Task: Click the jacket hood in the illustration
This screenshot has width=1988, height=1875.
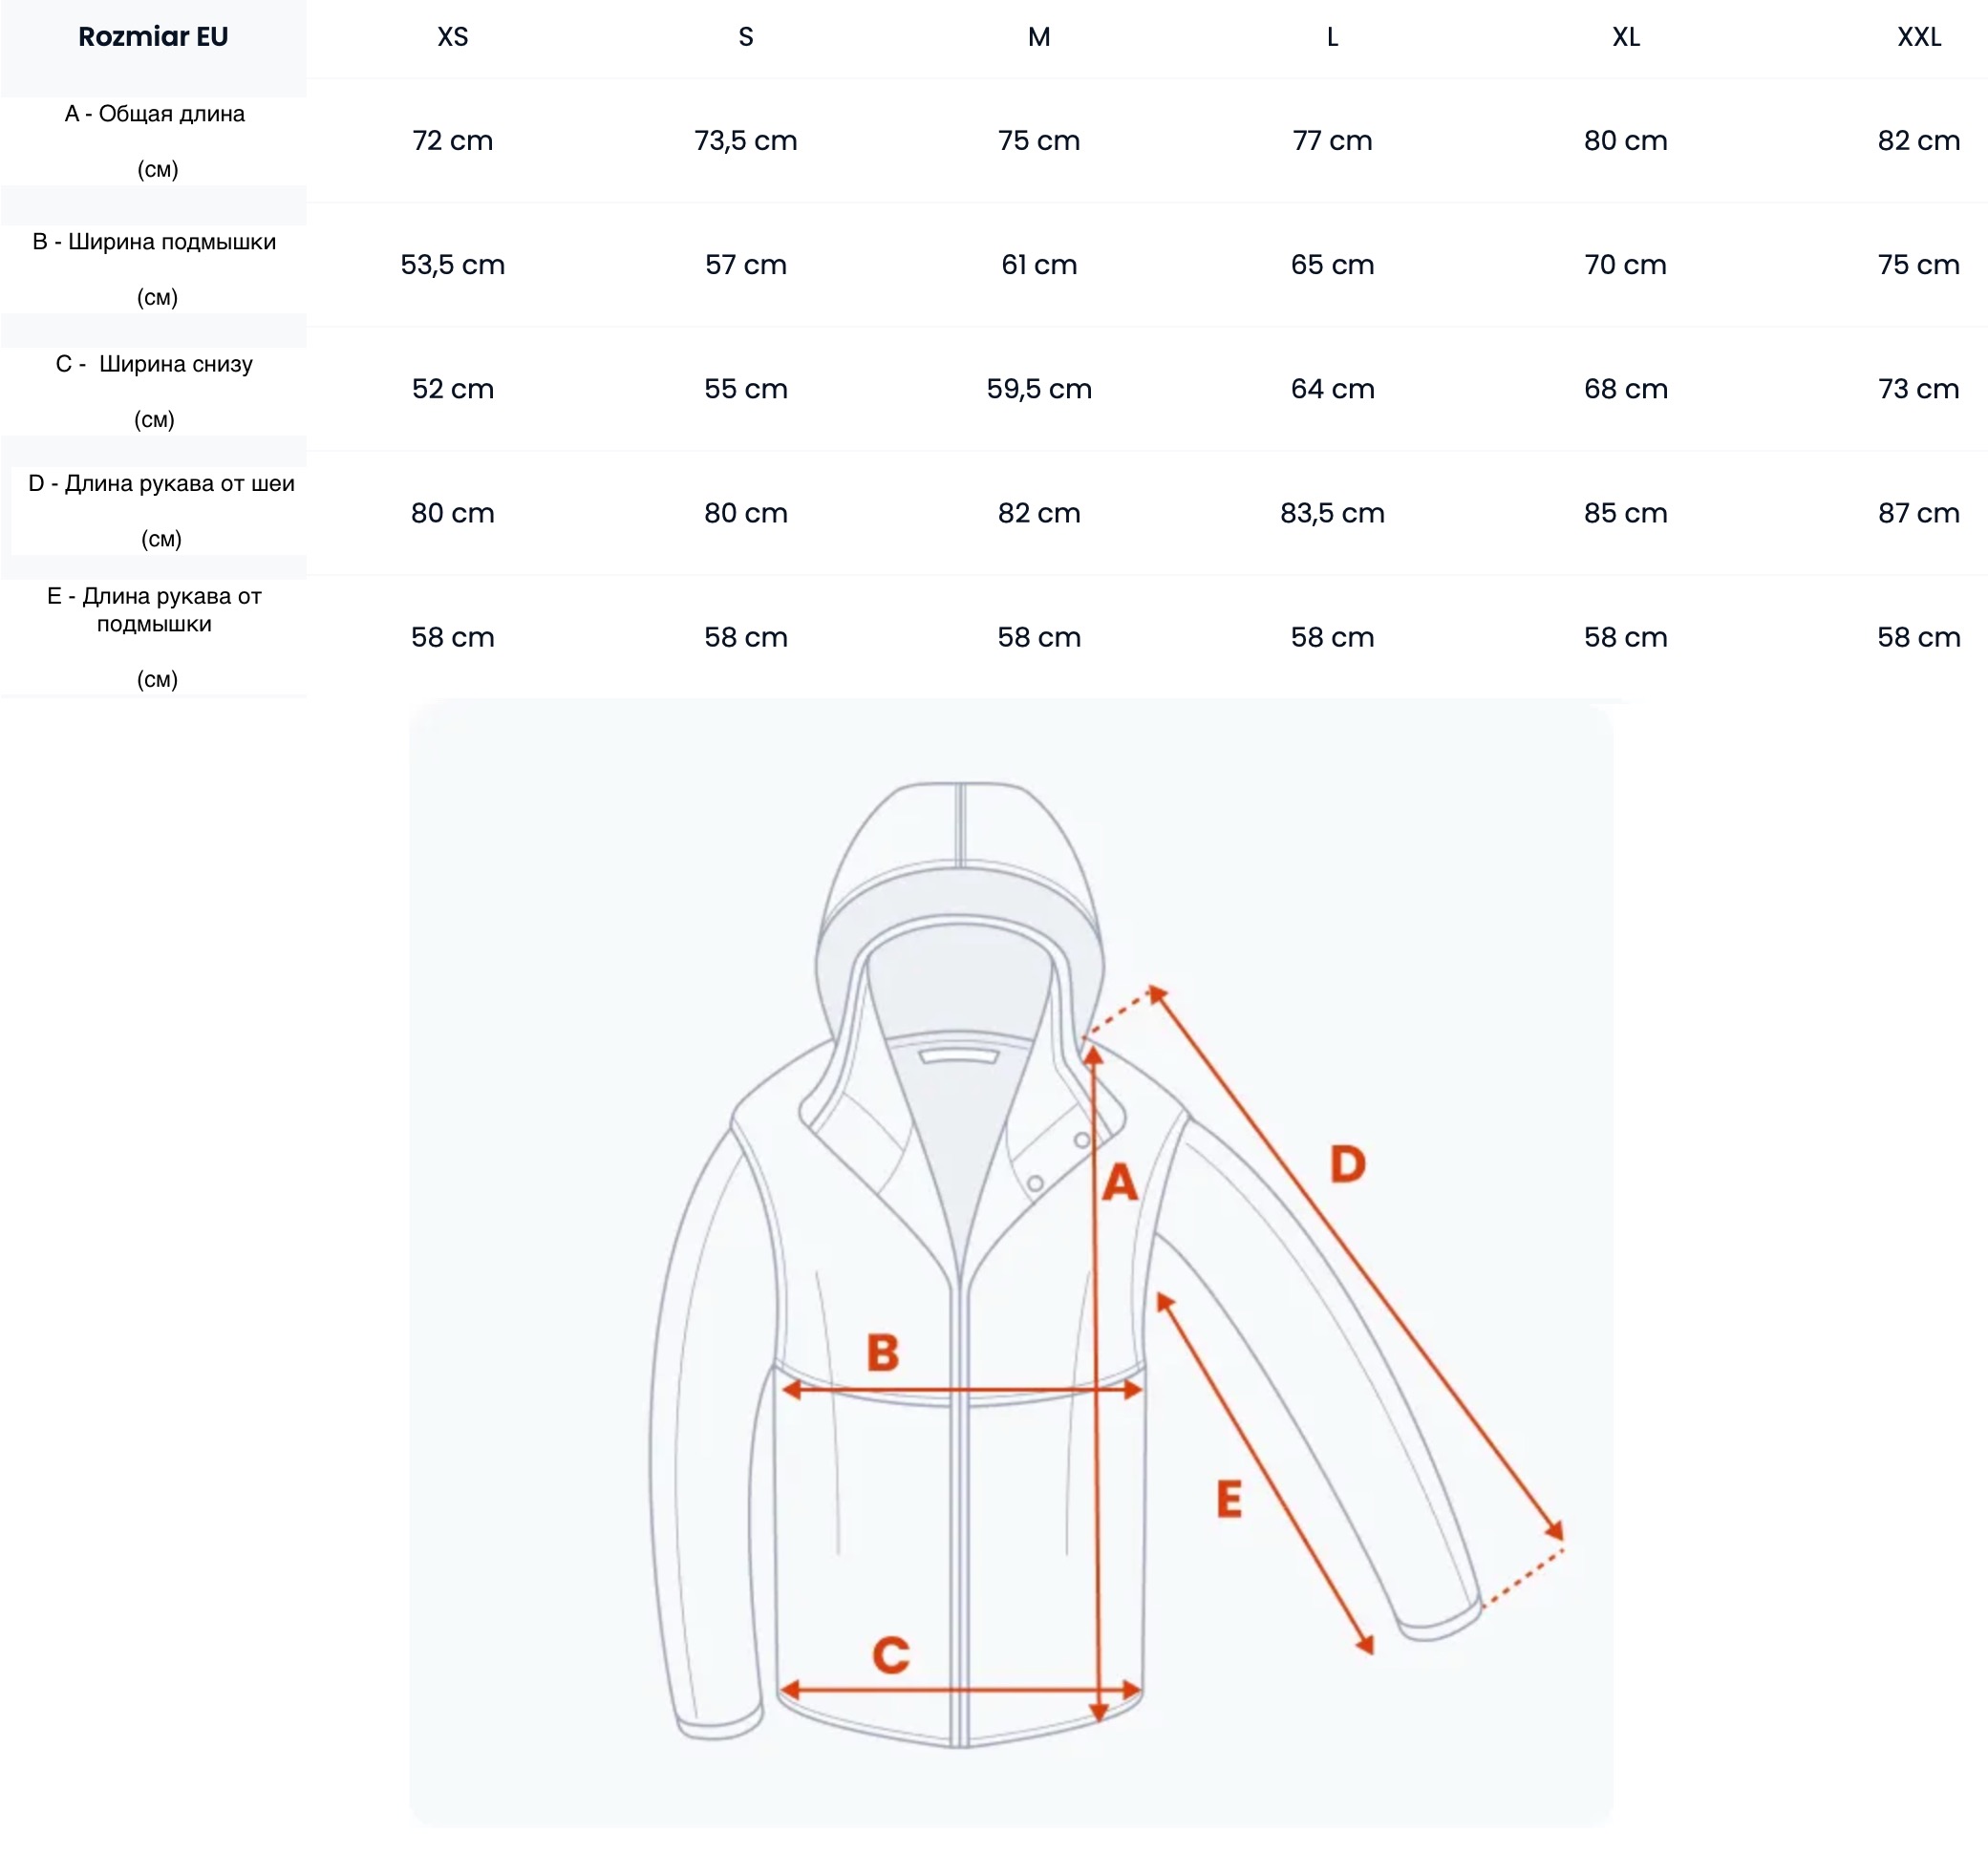Action: (958, 860)
